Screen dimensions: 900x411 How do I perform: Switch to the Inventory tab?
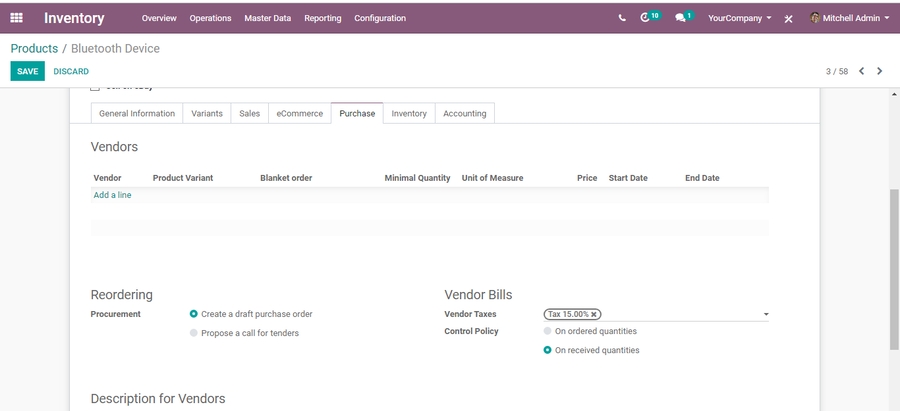[x=409, y=114]
